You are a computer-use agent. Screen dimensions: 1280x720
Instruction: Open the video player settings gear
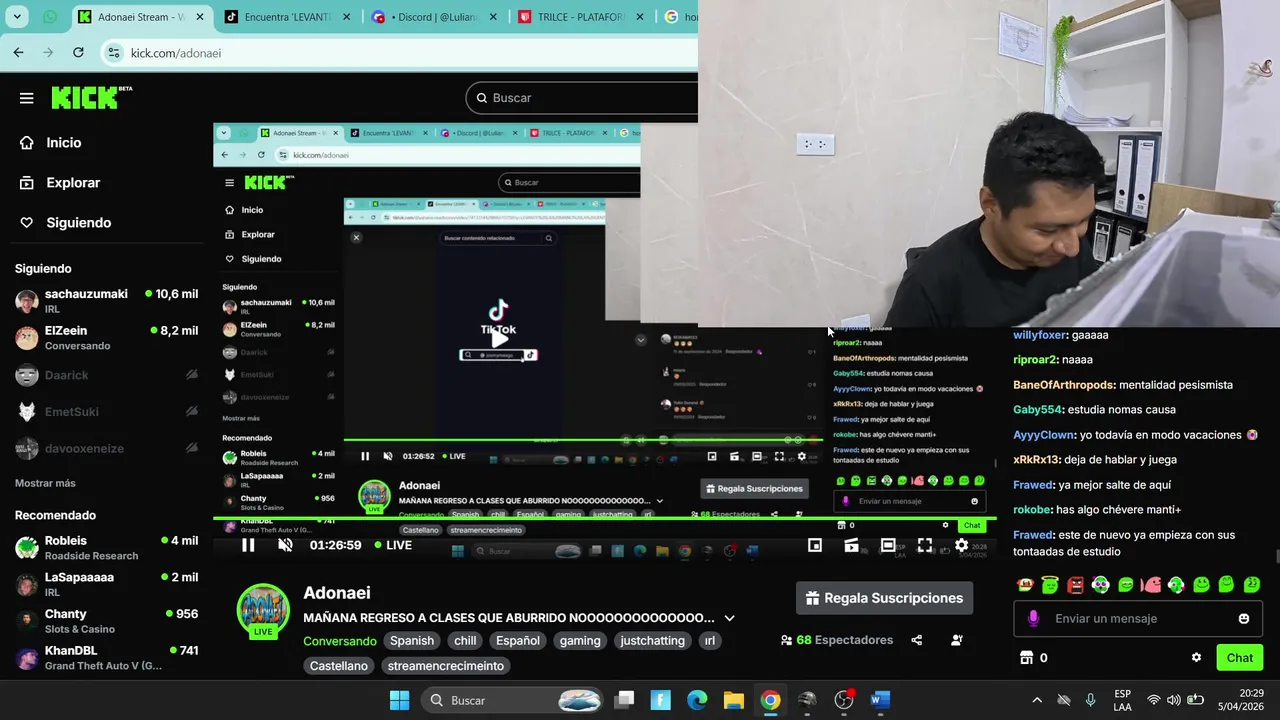(x=961, y=545)
